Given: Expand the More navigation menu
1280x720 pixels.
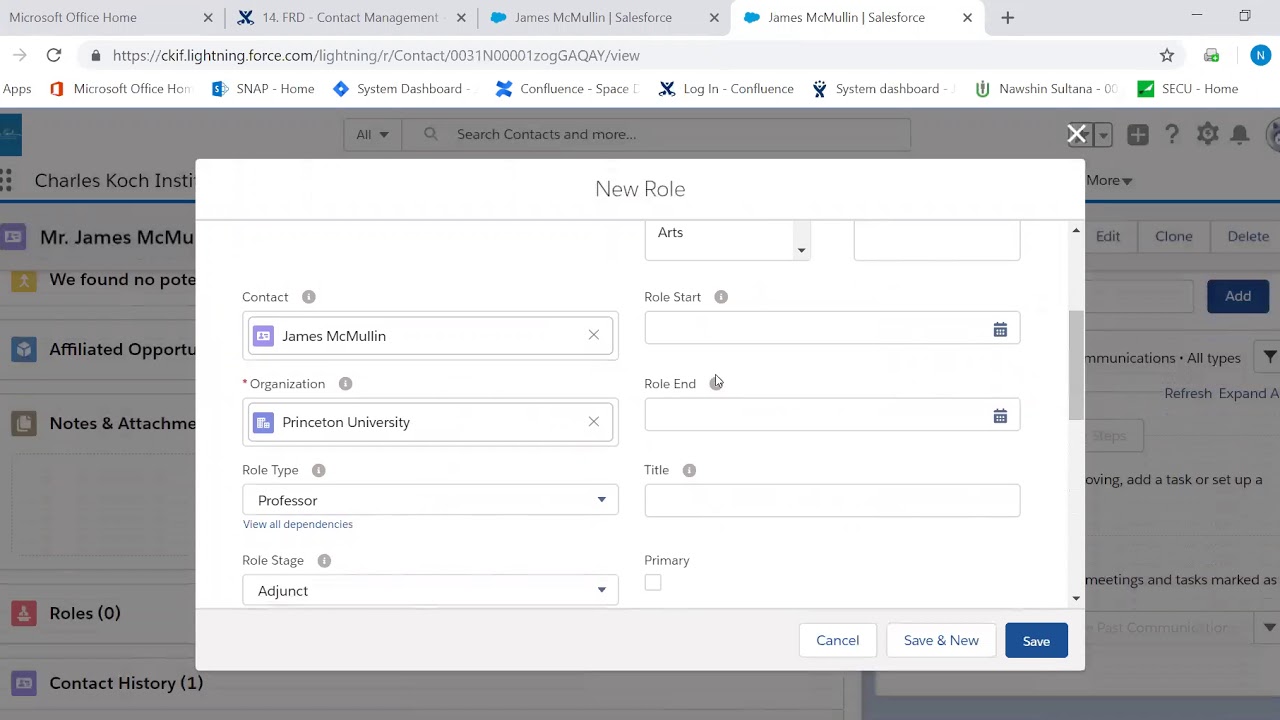Looking at the screenshot, I should pos(1109,180).
